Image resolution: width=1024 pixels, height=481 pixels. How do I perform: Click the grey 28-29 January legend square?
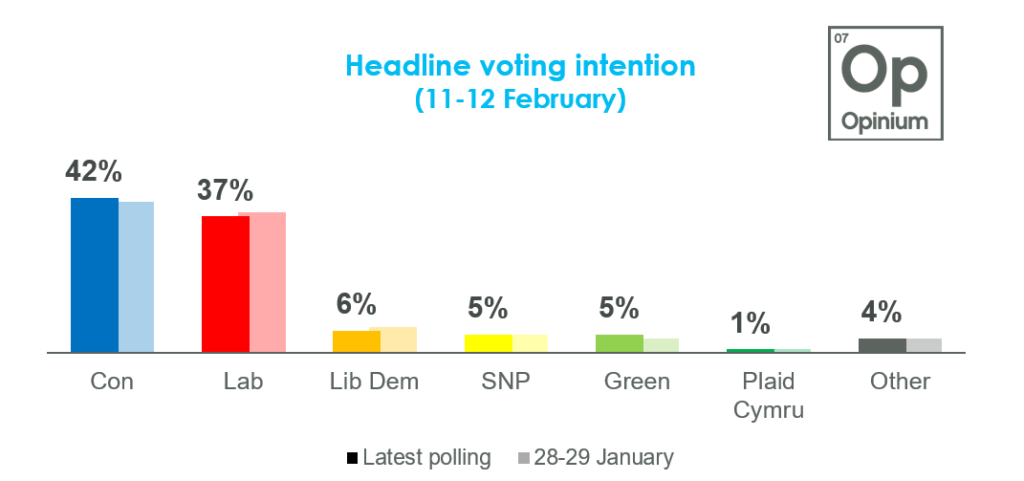point(523,459)
